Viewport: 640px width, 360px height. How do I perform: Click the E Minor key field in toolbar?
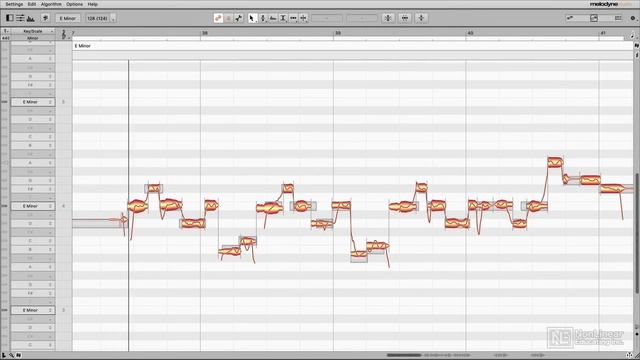[x=68, y=18]
